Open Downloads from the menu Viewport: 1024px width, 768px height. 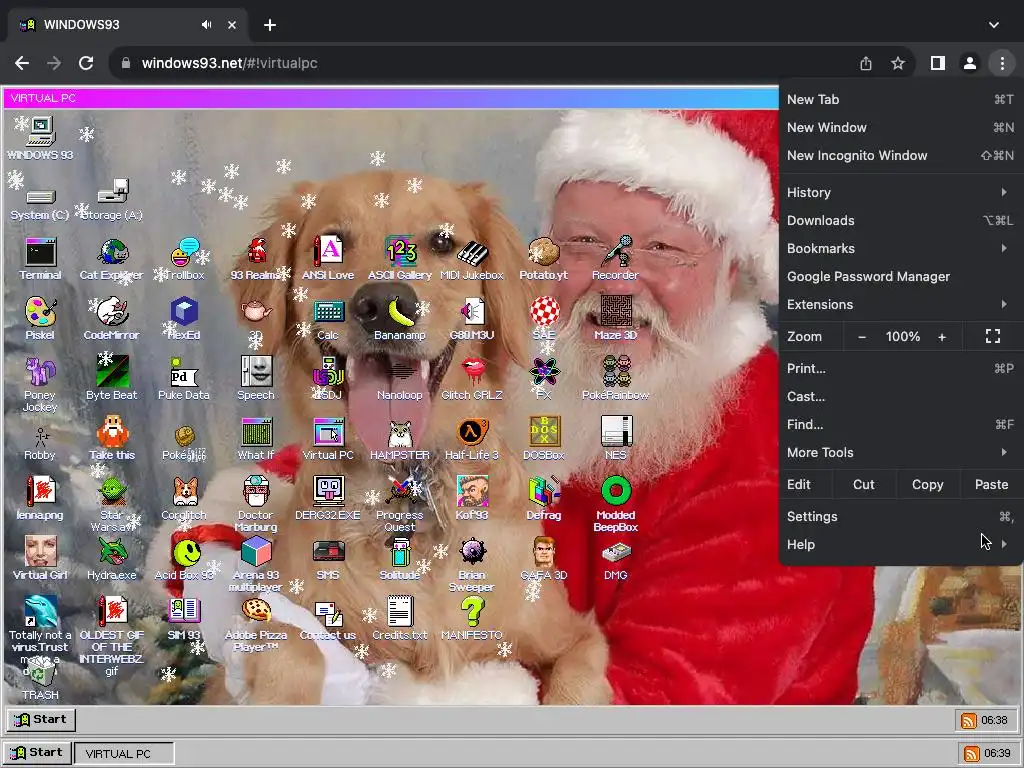[901, 220]
